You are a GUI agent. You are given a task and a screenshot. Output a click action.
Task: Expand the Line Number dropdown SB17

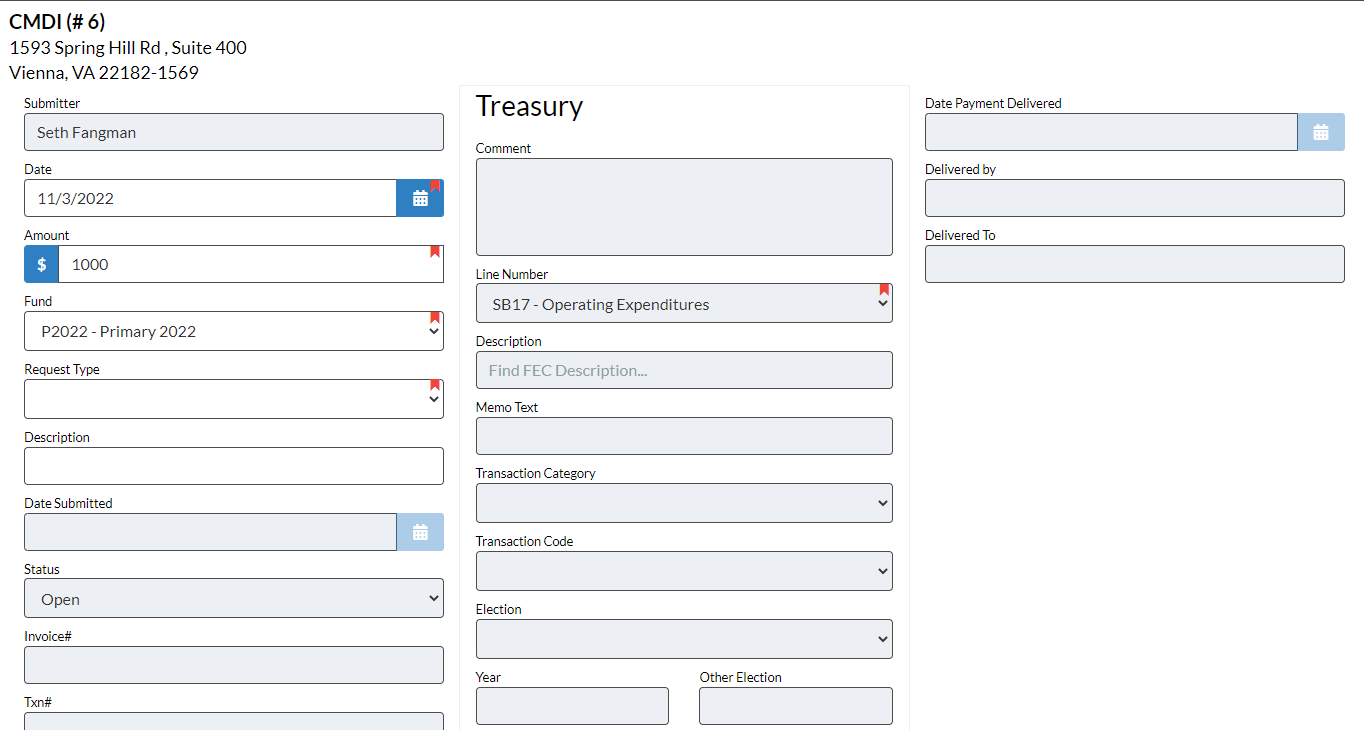(684, 303)
